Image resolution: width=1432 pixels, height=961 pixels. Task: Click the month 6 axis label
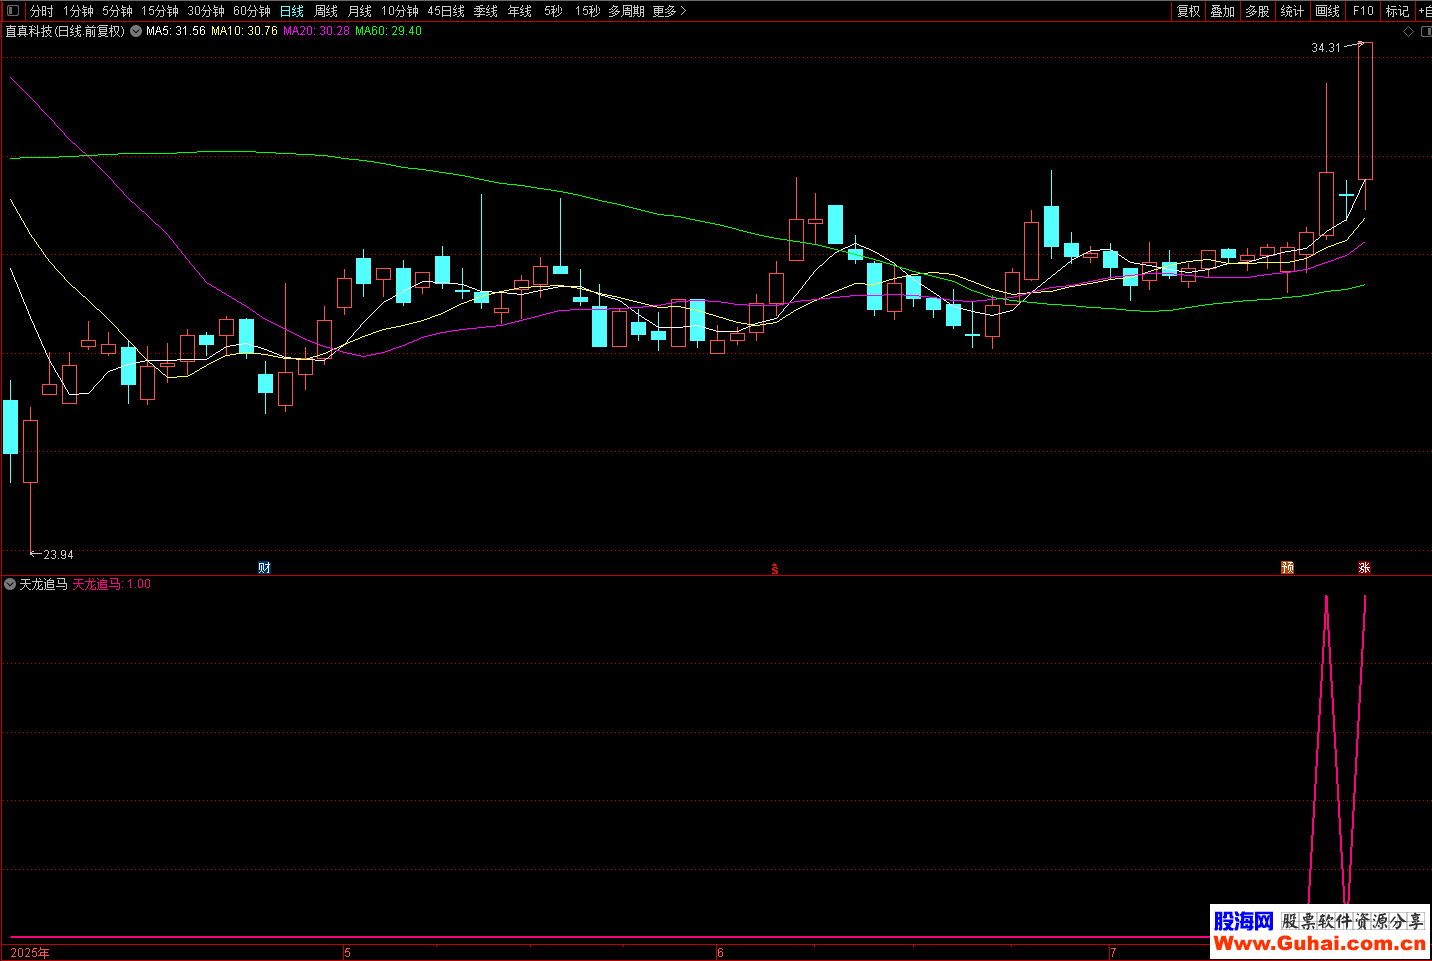(x=720, y=952)
